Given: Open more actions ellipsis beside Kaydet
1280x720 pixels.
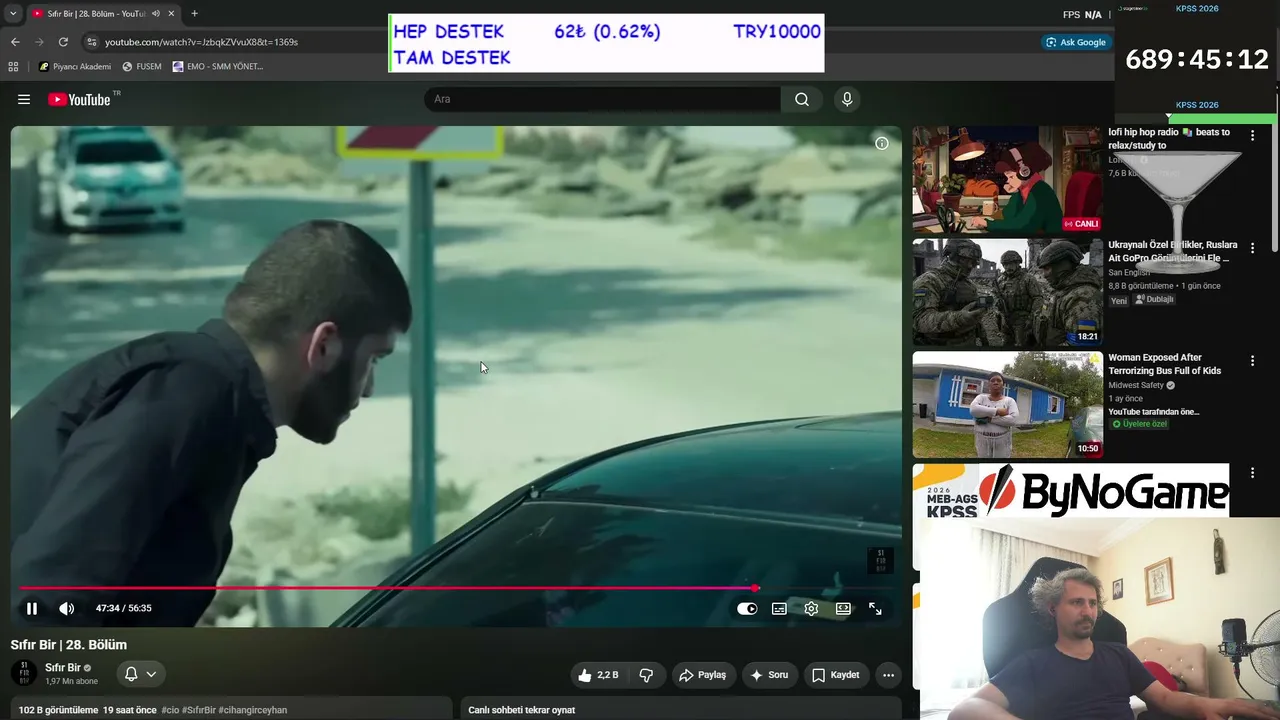Looking at the screenshot, I should click(x=888, y=675).
